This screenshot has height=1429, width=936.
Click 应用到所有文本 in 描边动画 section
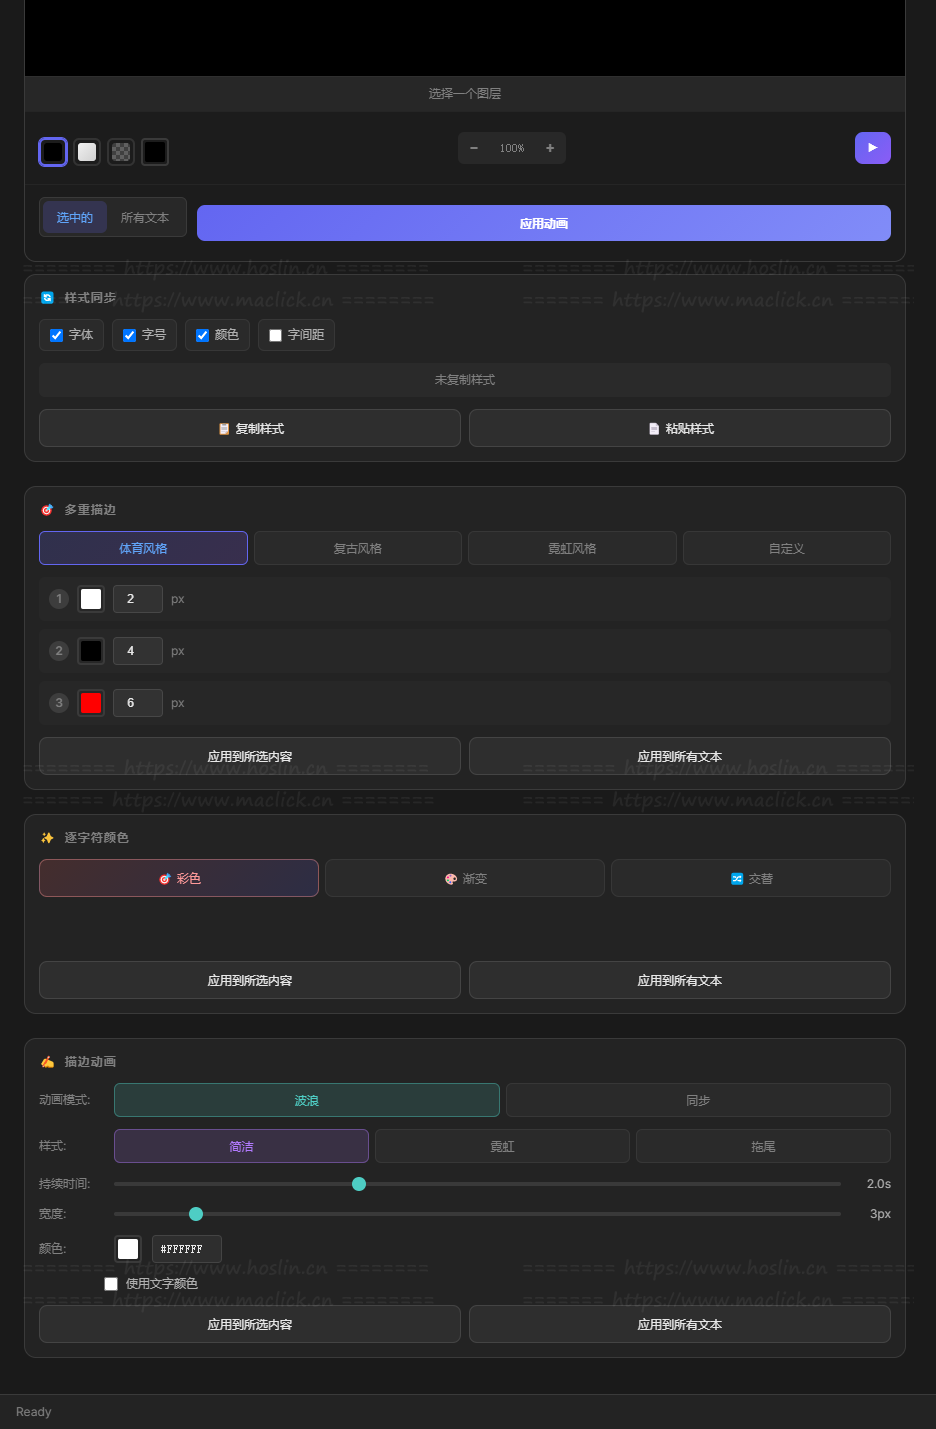(x=680, y=1324)
